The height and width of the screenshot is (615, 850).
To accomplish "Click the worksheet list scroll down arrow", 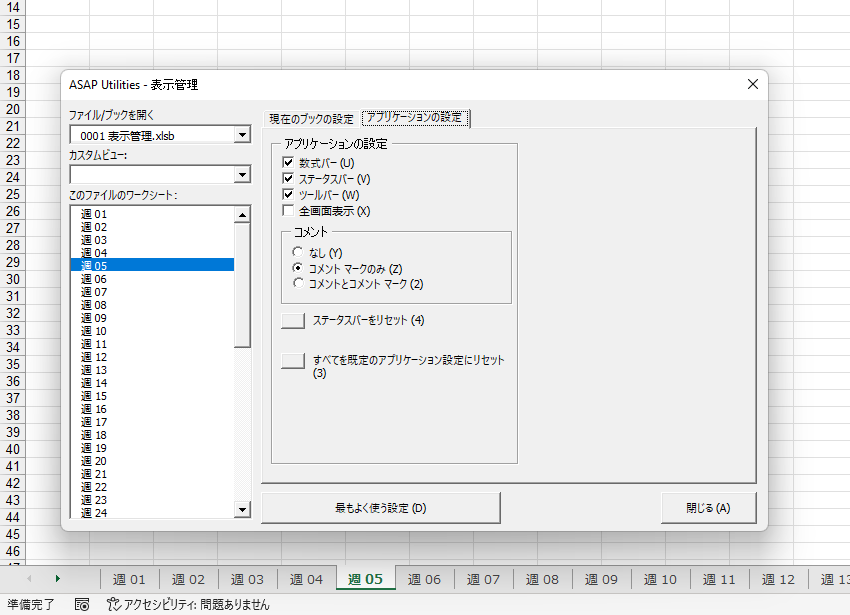I will (242, 509).
